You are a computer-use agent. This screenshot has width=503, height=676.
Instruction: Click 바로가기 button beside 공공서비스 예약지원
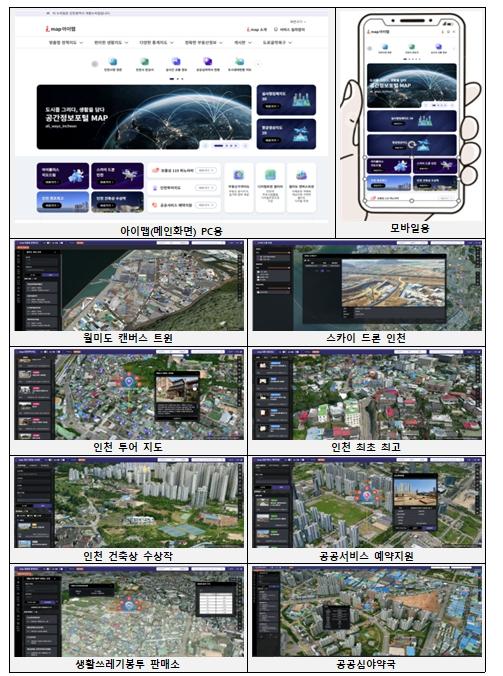(x=206, y=205)
